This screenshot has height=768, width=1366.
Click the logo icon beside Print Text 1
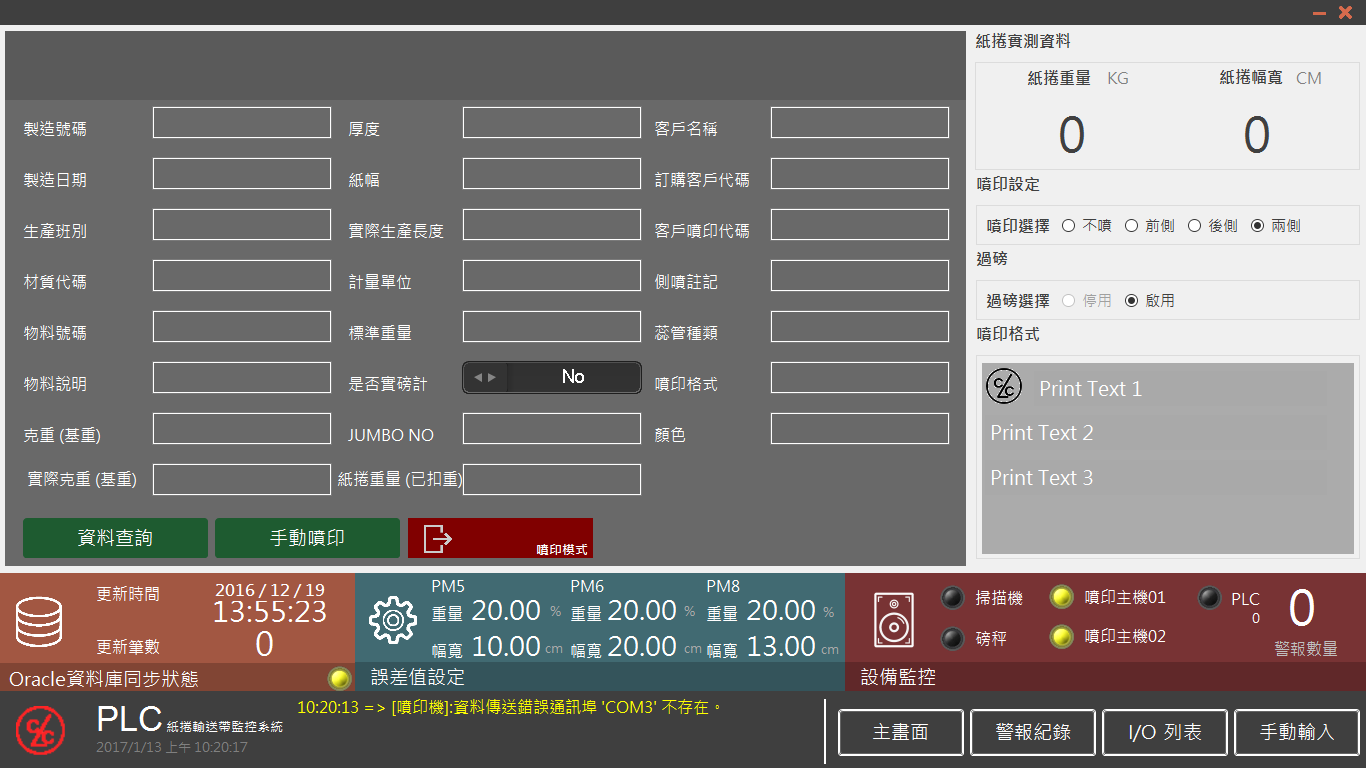(x=1004, y=386)
